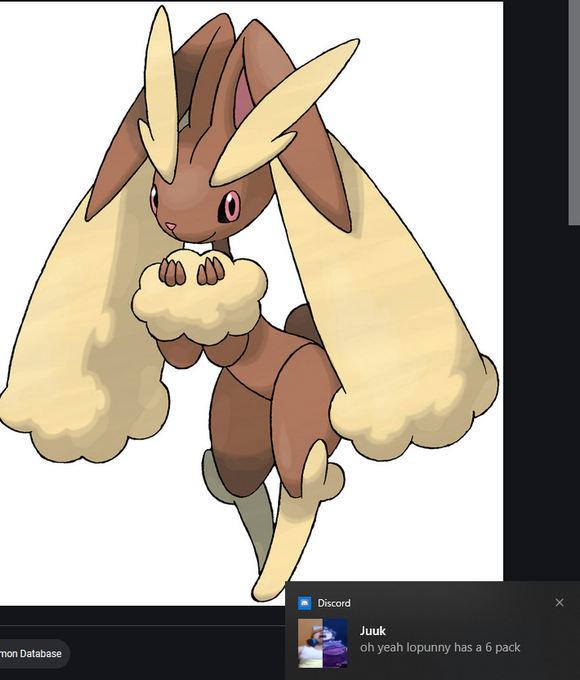
Task: Open message 'oh yeah lopunny has a 6 pack'
Action: (x=440, y=647)
